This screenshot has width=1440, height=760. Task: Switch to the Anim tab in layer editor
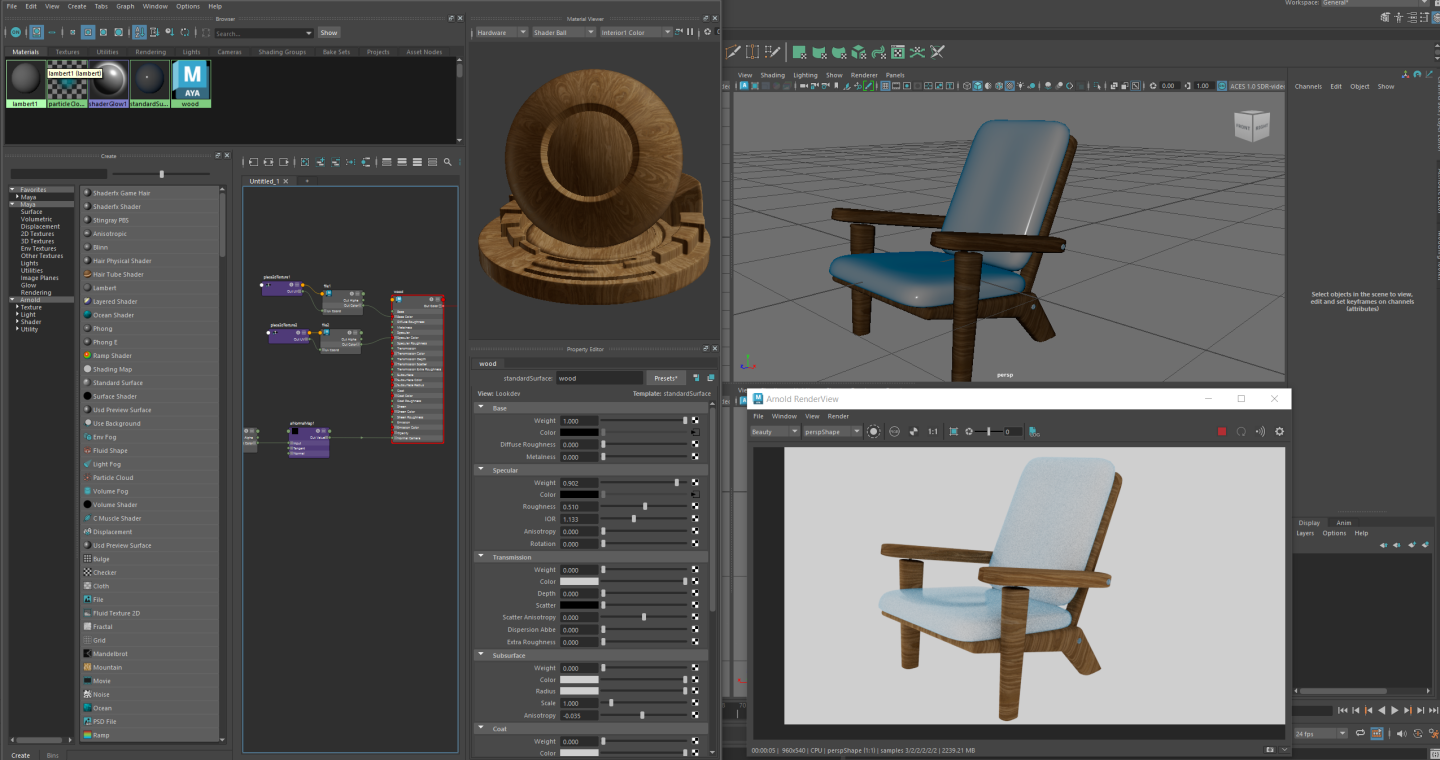point(1344,523)
